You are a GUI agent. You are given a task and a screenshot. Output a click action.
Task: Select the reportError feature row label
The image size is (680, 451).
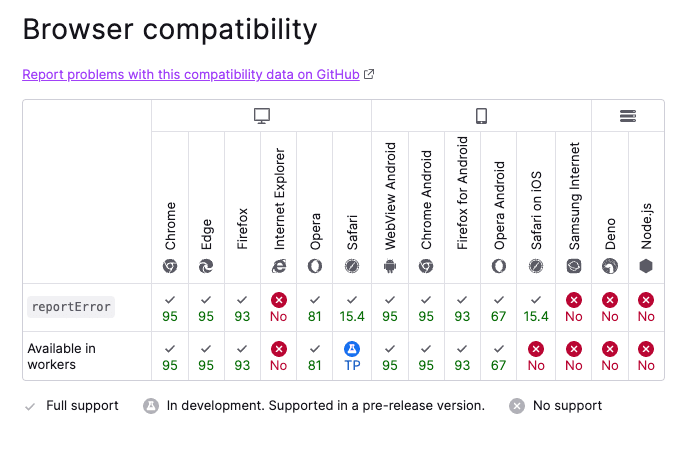click(70, 307)
